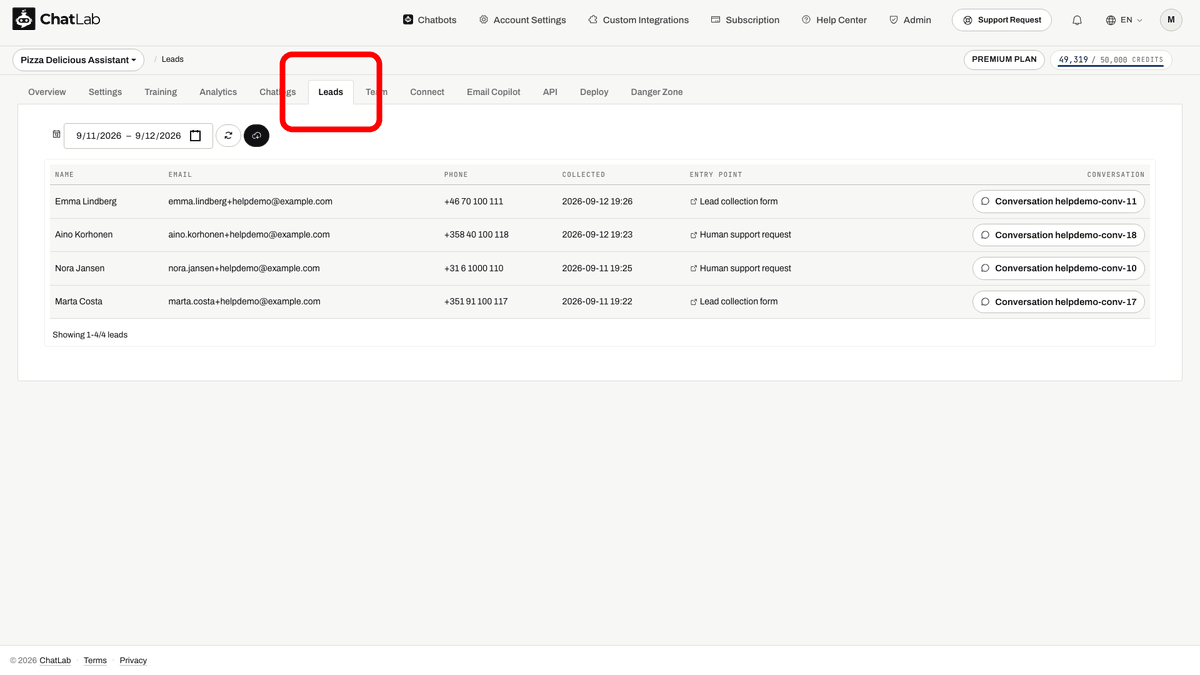Expand the Pizza Delicious Assistant chatbot selector

78,60
